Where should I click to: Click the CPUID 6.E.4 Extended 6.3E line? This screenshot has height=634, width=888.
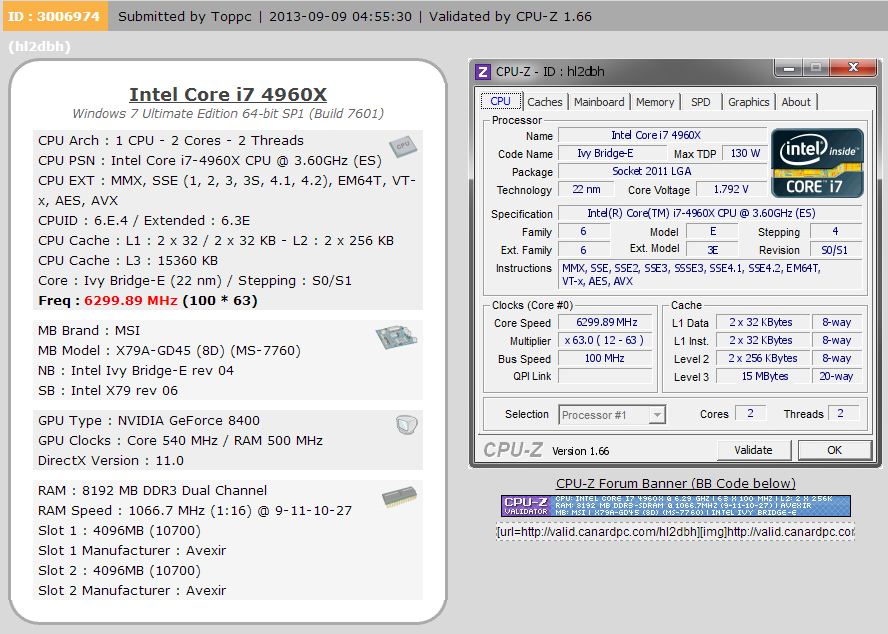point(144,220)
